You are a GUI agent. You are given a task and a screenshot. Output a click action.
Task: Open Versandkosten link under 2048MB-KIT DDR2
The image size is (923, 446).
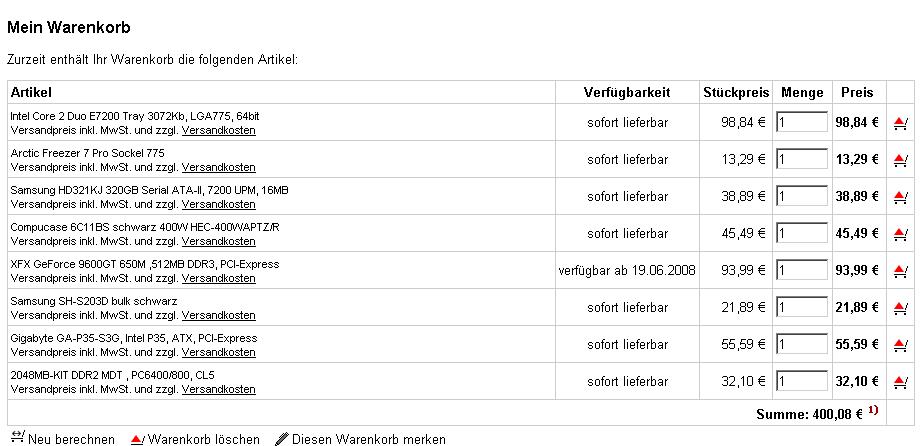coord(218,389)
